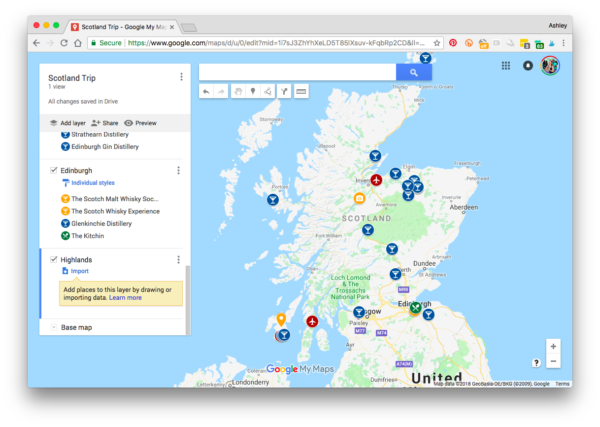Bookmark page with the star icon
Screen dimensions: 600x427
[437, 43]
